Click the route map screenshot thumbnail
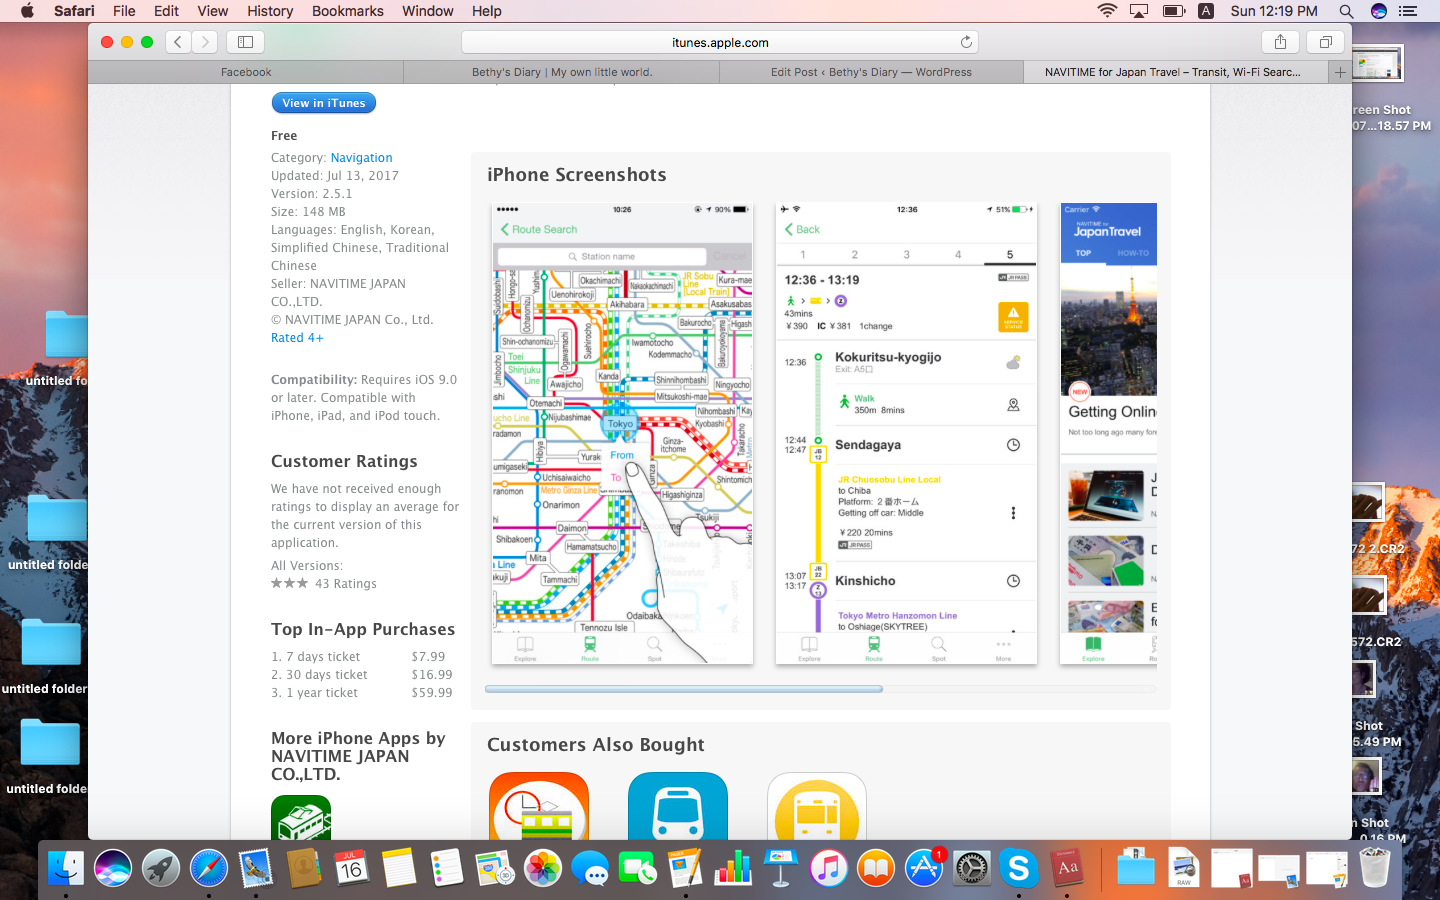Image resolution: width=1440 pixels, height=900 pixels. click(622, 433)
